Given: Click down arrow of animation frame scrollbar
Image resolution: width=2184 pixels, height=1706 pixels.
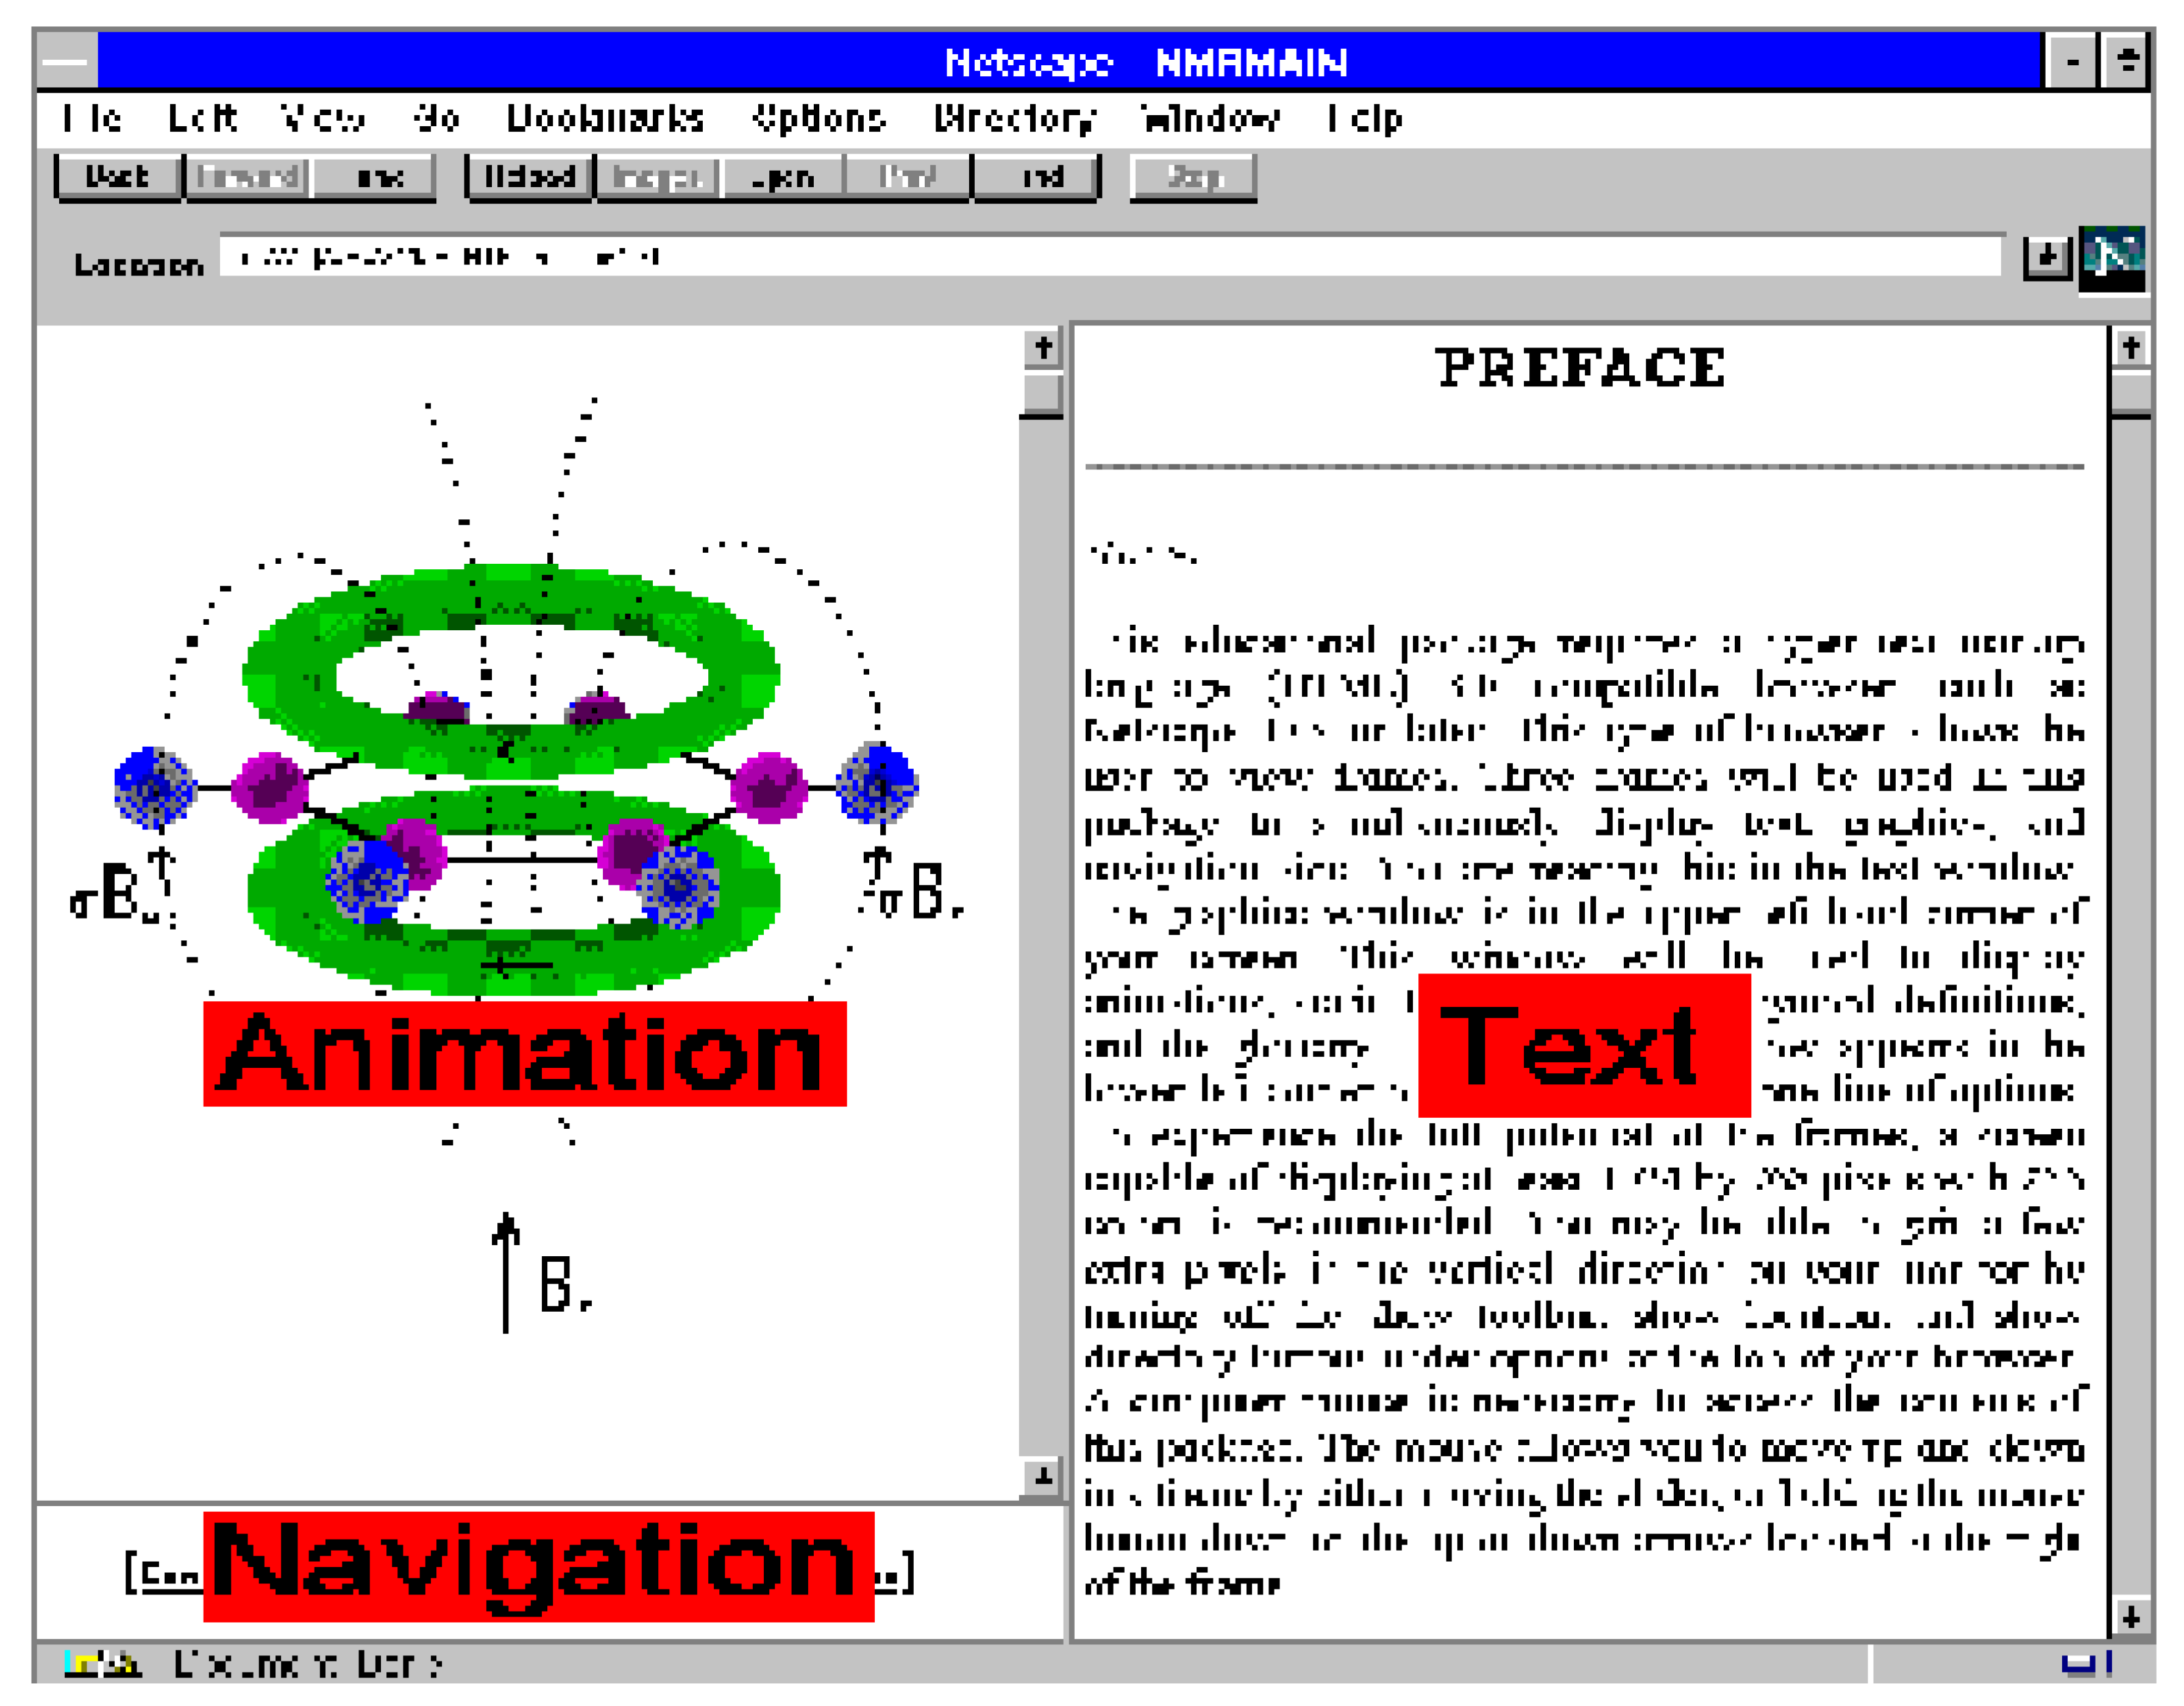Looking at the screenshot, I should click(1042, 1476).
